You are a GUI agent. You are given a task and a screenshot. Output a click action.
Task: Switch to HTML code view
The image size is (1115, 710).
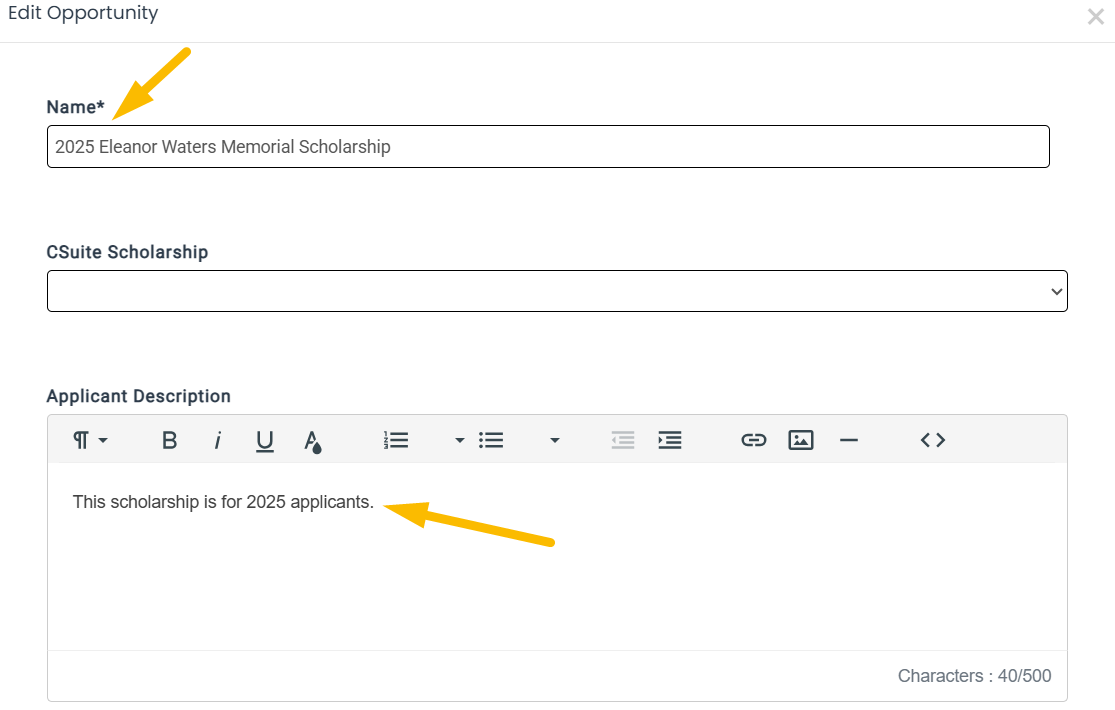tap(933, 440)
